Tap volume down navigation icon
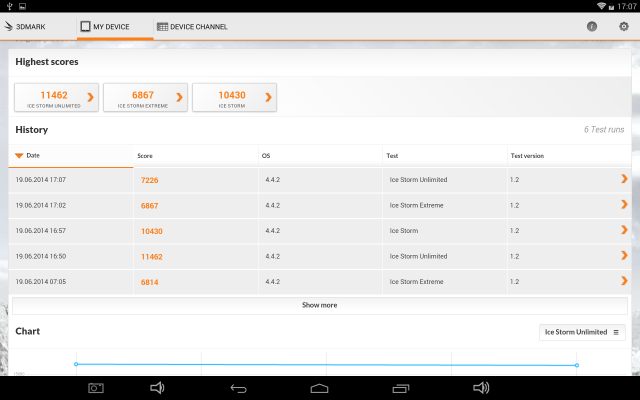 click(157, 388)
